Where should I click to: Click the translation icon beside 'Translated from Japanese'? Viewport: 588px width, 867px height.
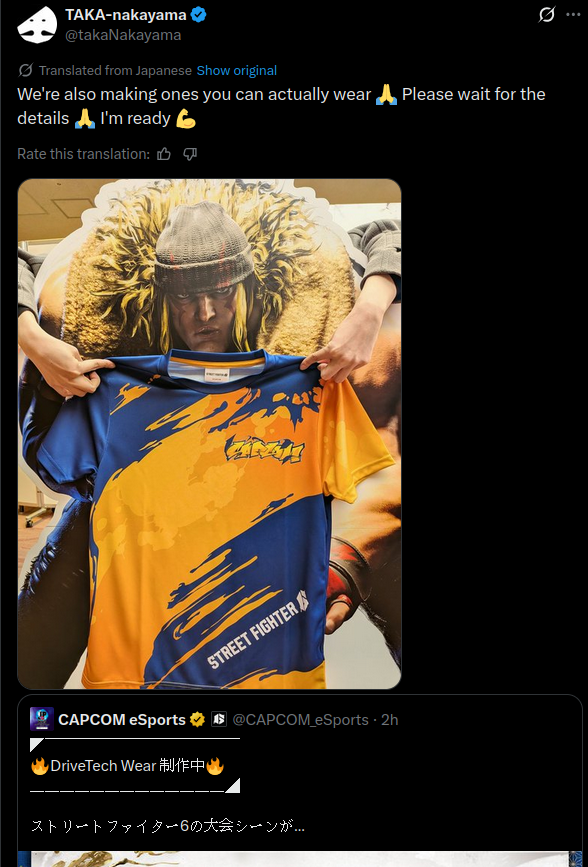click(x=25, y=70)
